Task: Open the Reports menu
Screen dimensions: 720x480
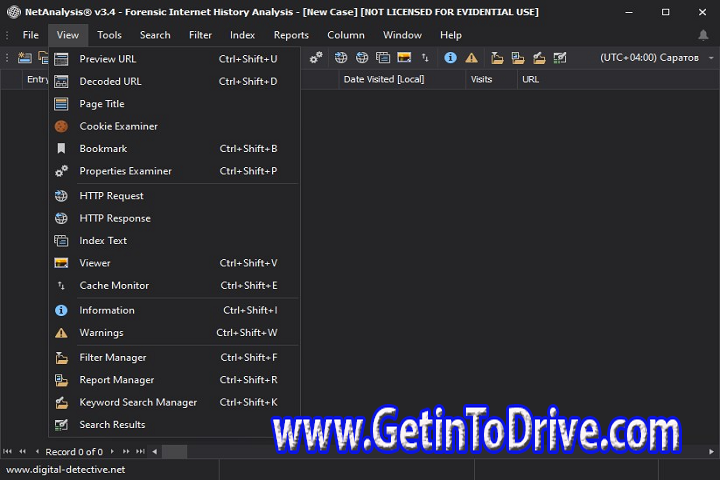Action: tap(291, 35)
